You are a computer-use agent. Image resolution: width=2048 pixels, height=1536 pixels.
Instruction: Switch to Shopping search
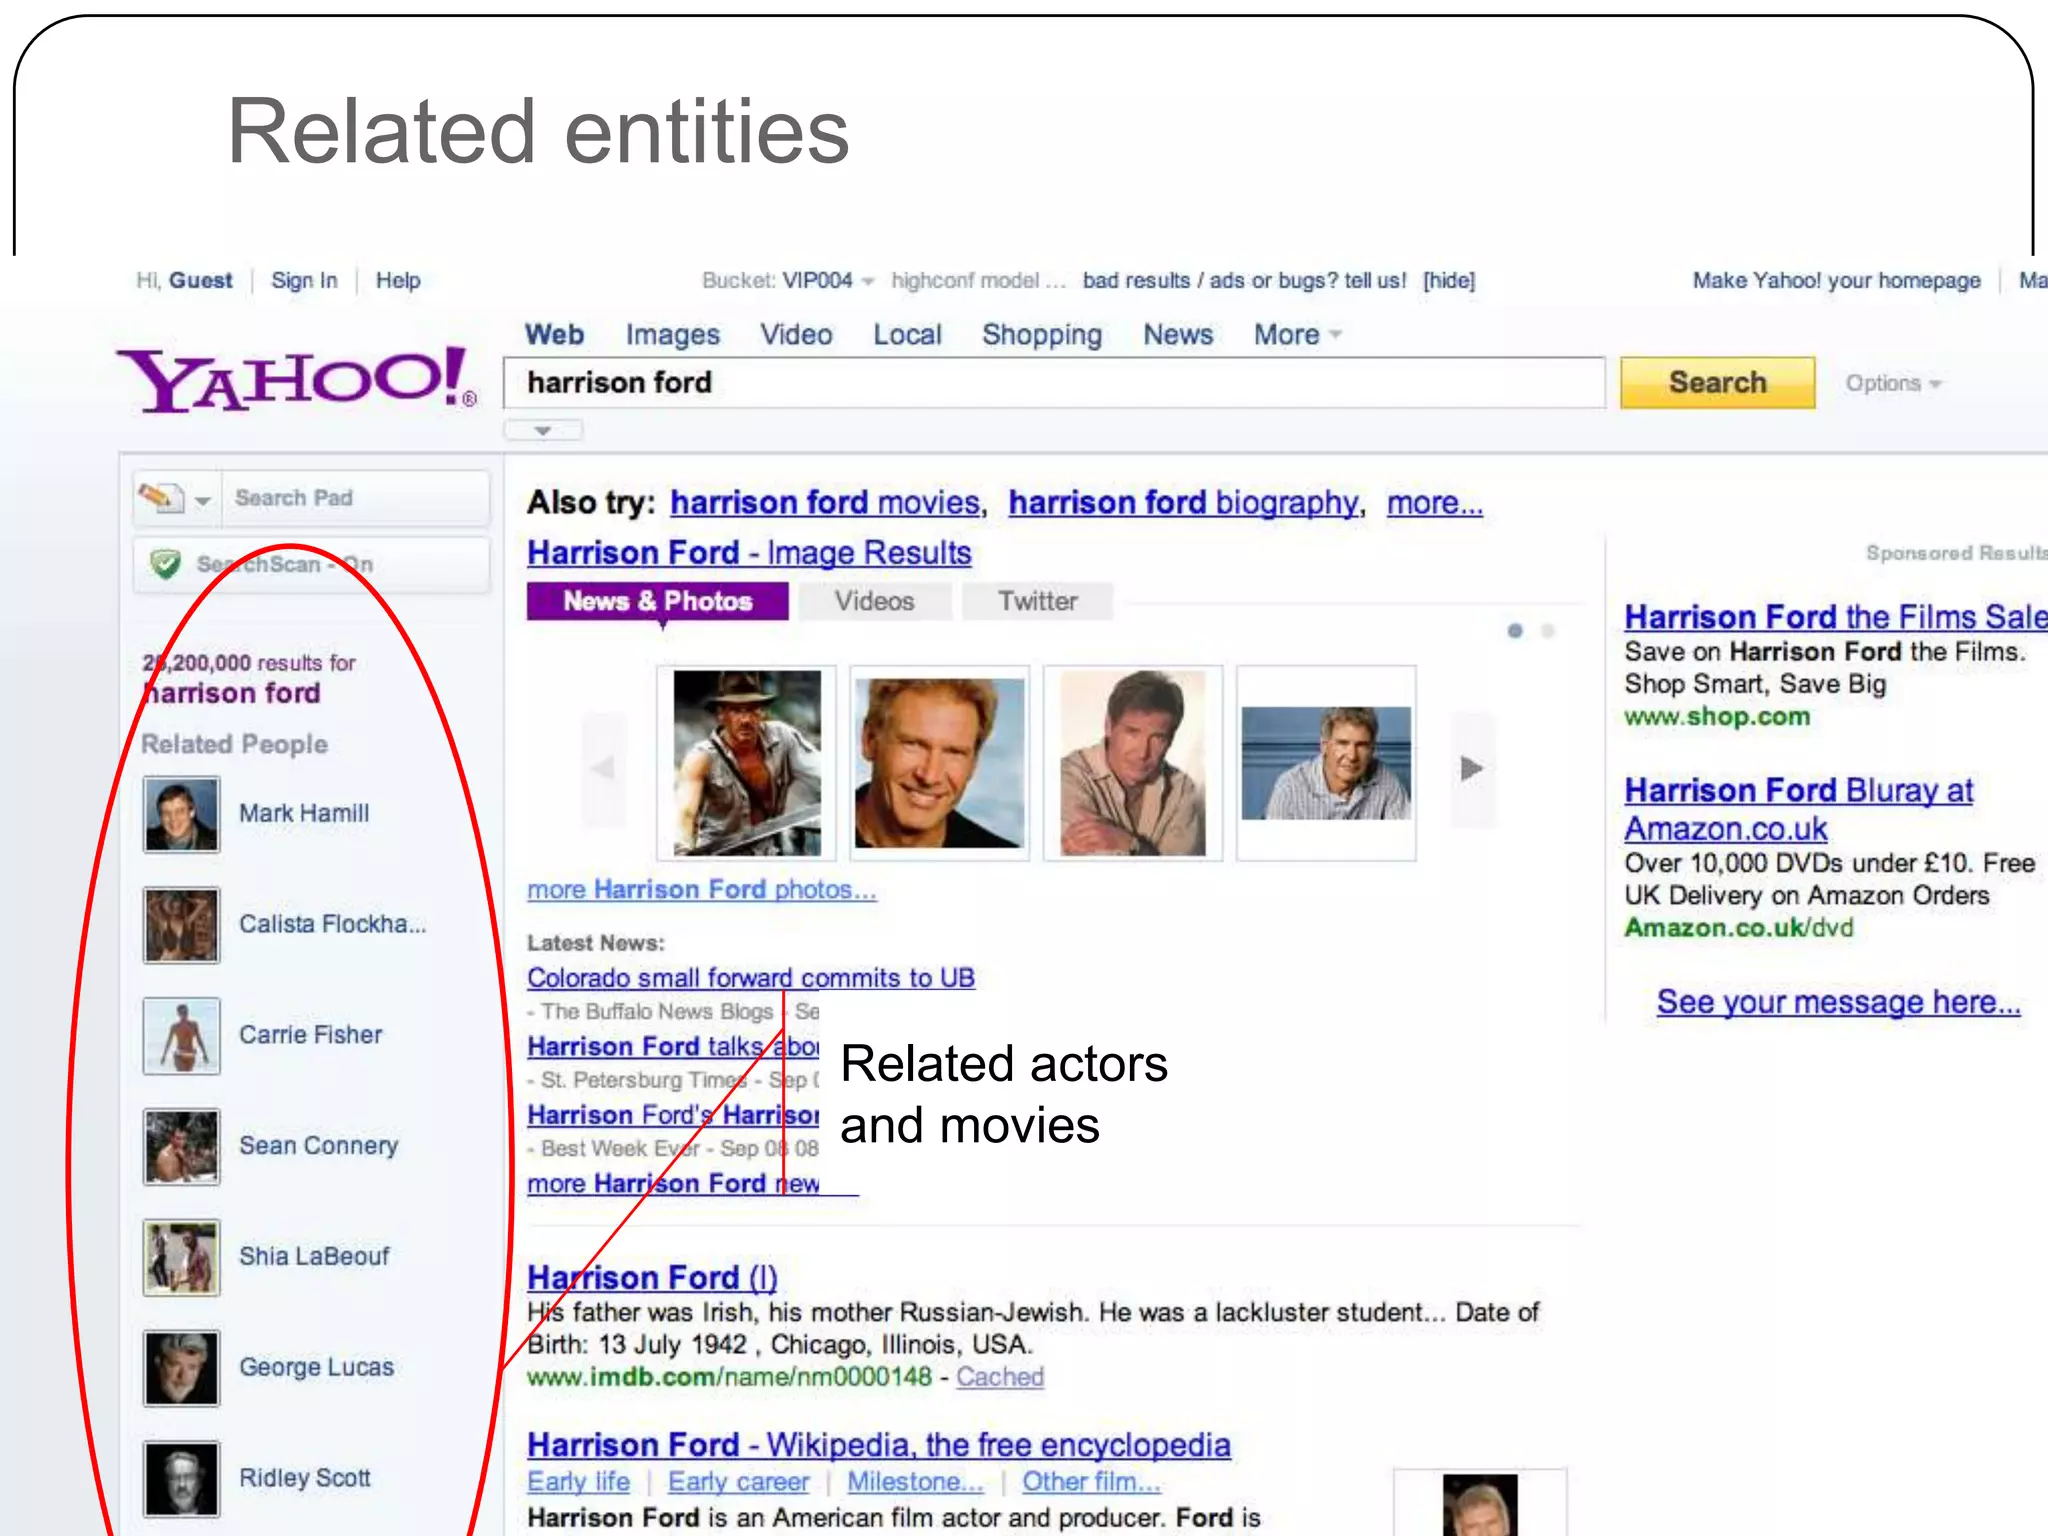[x=1042, y=335]
